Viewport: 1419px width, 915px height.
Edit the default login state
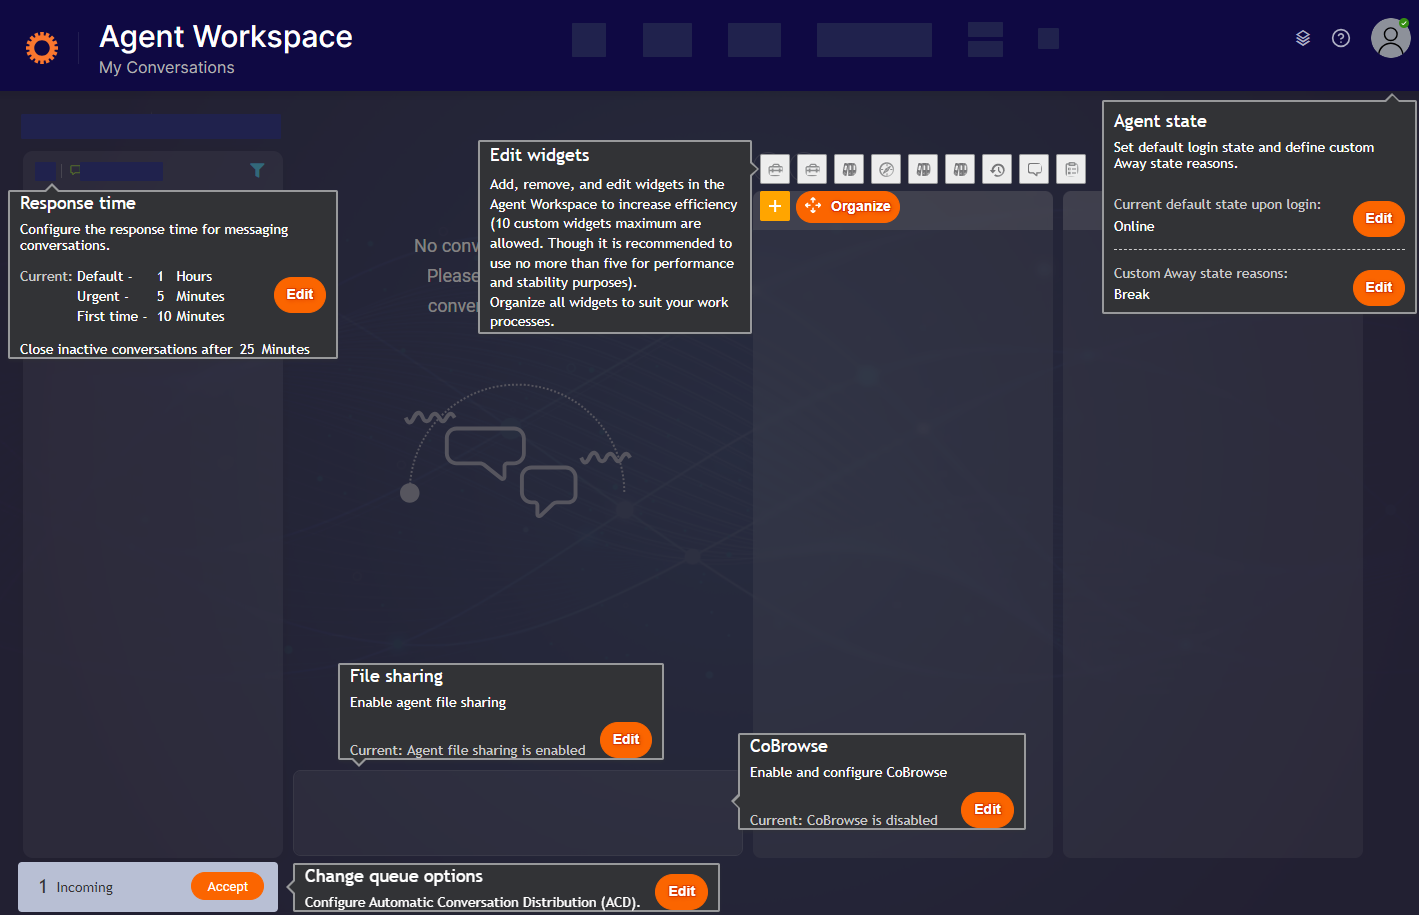1379,219
